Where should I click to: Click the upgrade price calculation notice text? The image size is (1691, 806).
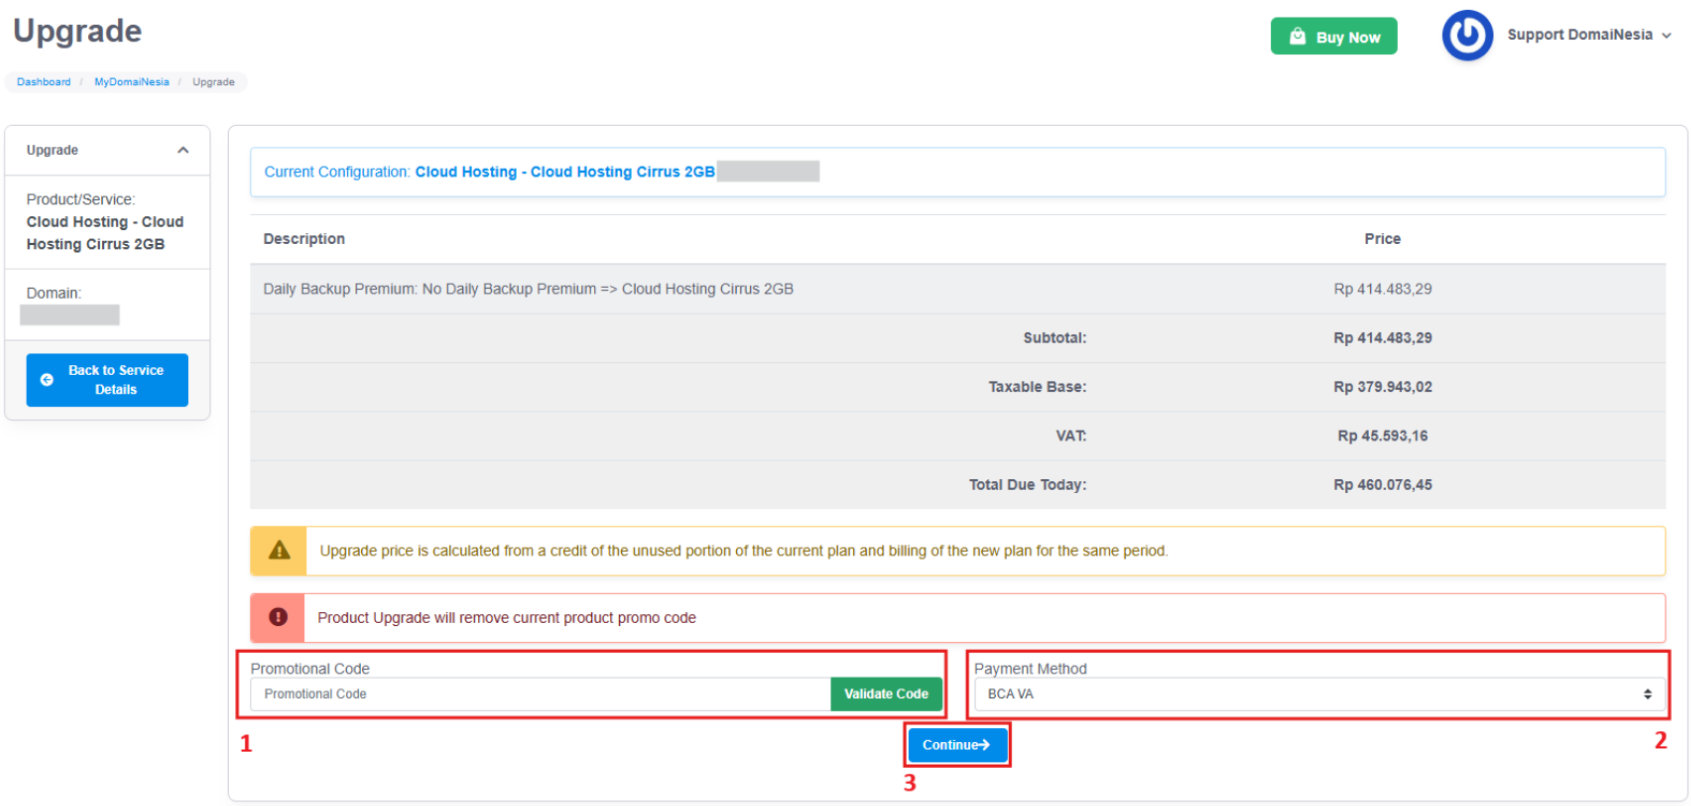coord(743,551)
